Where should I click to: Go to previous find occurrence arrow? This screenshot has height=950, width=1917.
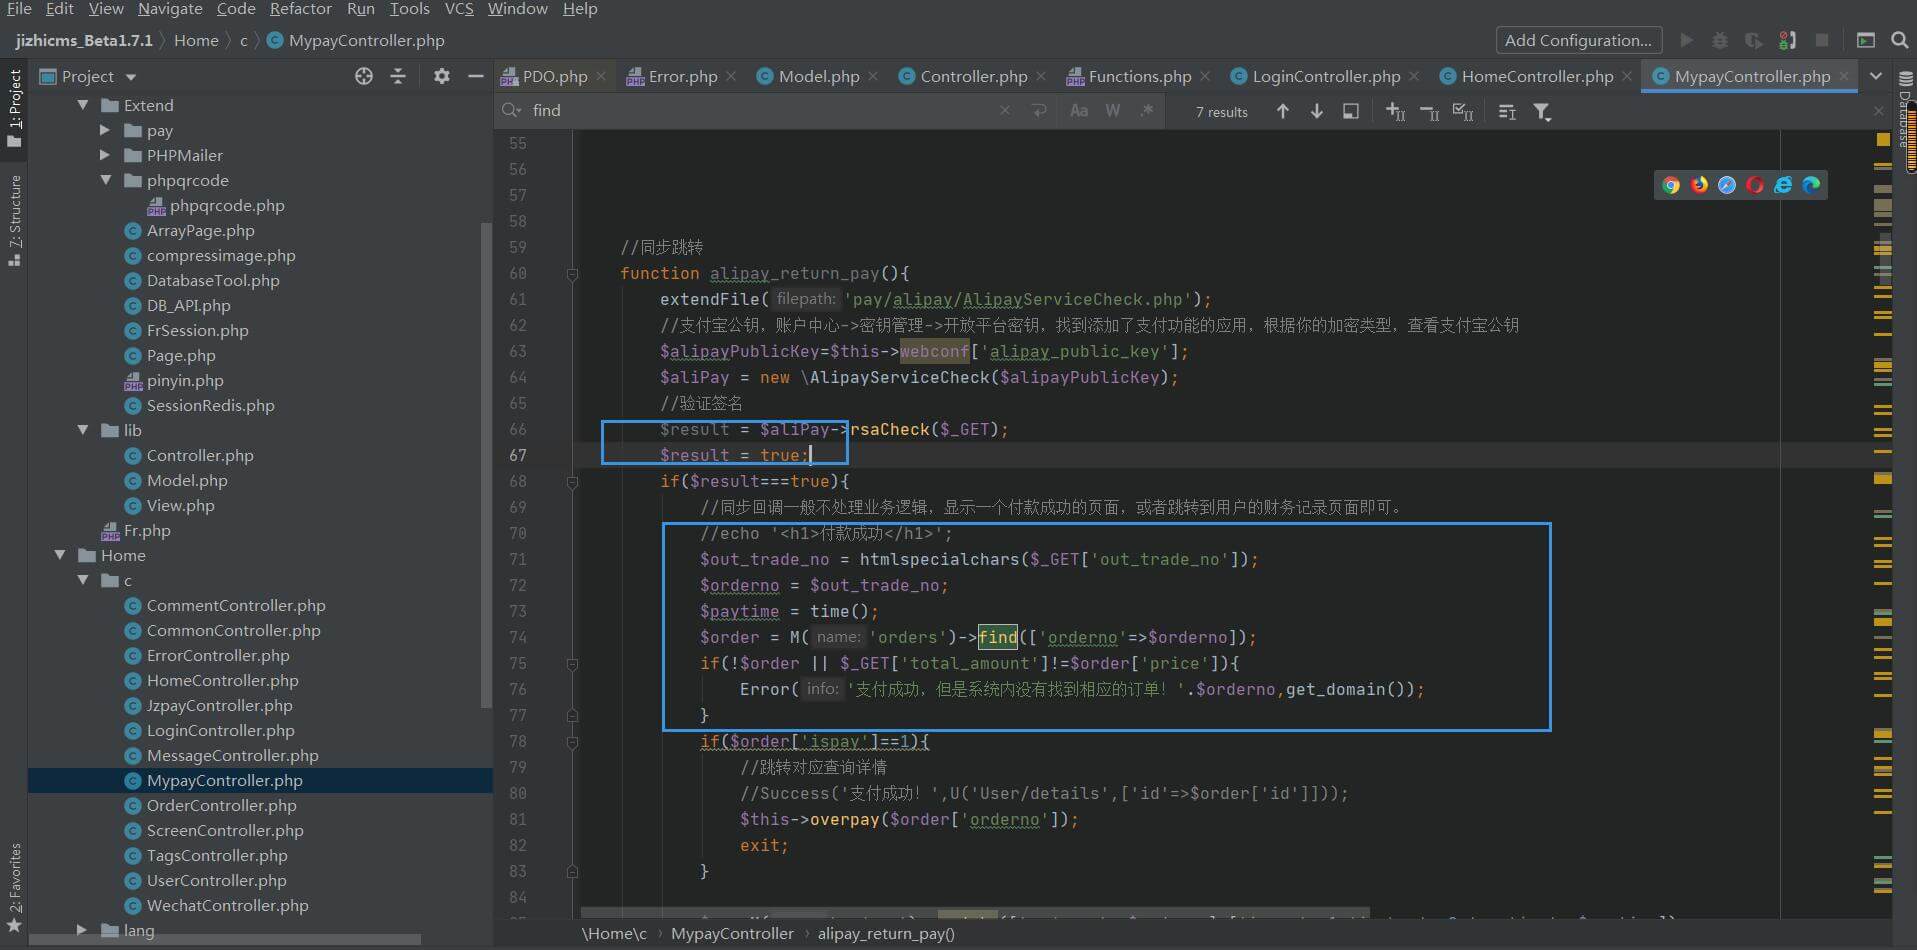click(1282, 111)
